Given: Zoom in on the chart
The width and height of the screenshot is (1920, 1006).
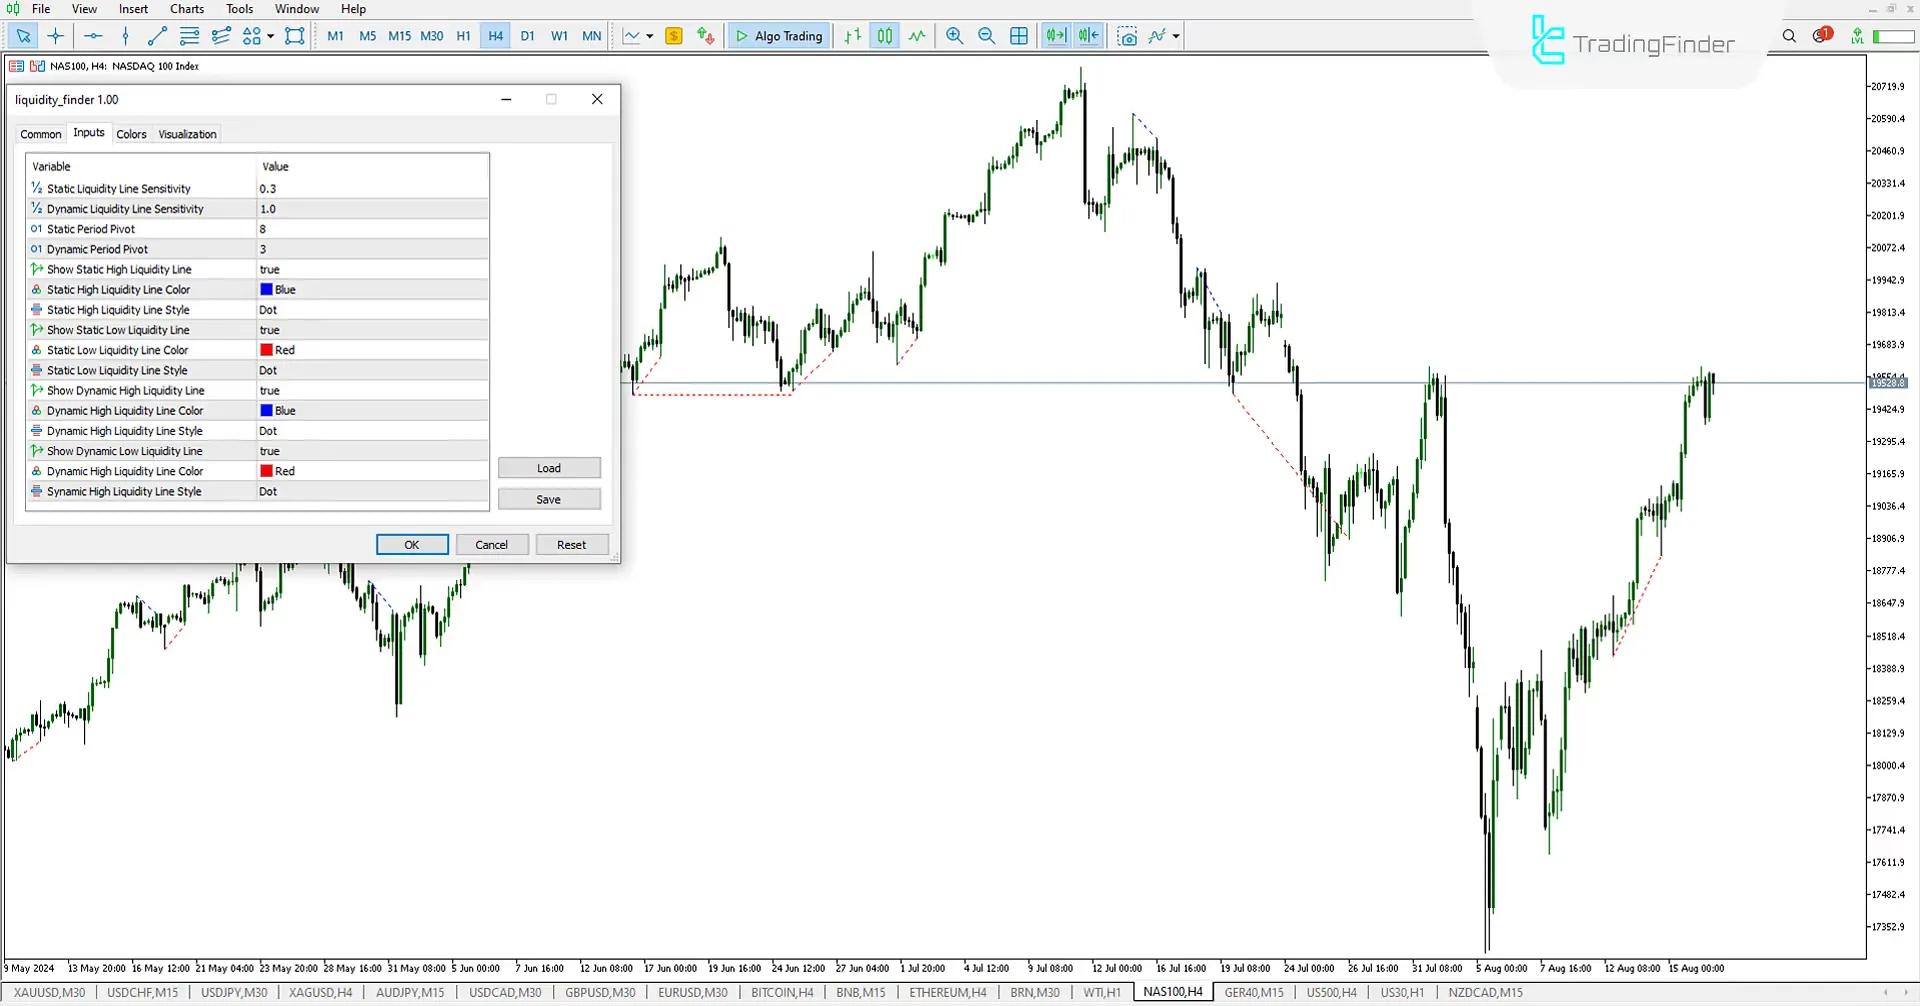Looking at the screenshot, I should tap(953, 35).
